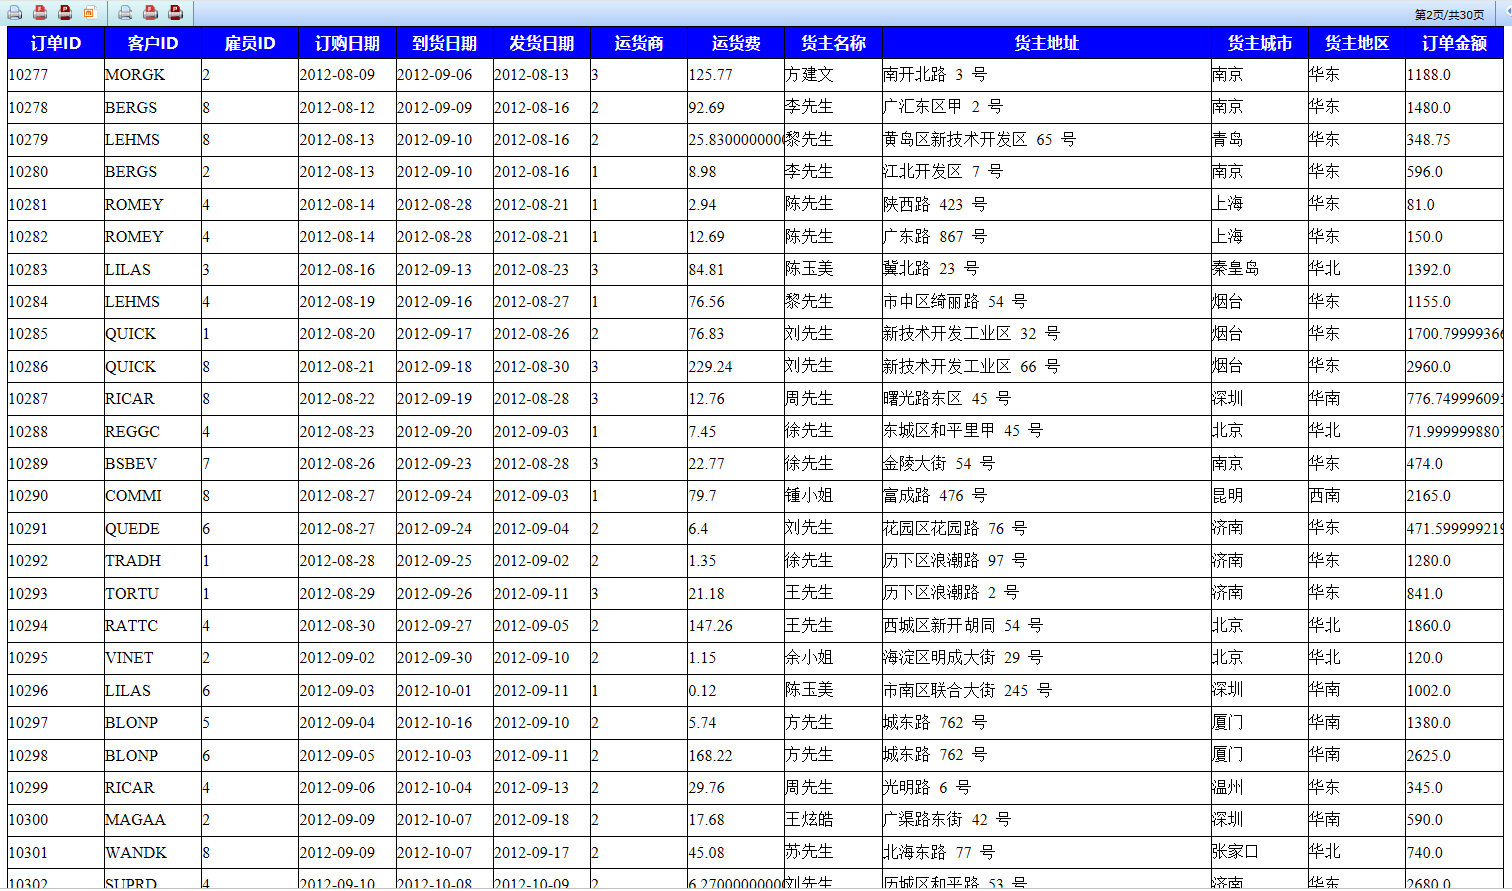Click order amount 2960.0
Image resolution: width=1512 pixels, height=891 pixels.
click(x=1429, y=367)
